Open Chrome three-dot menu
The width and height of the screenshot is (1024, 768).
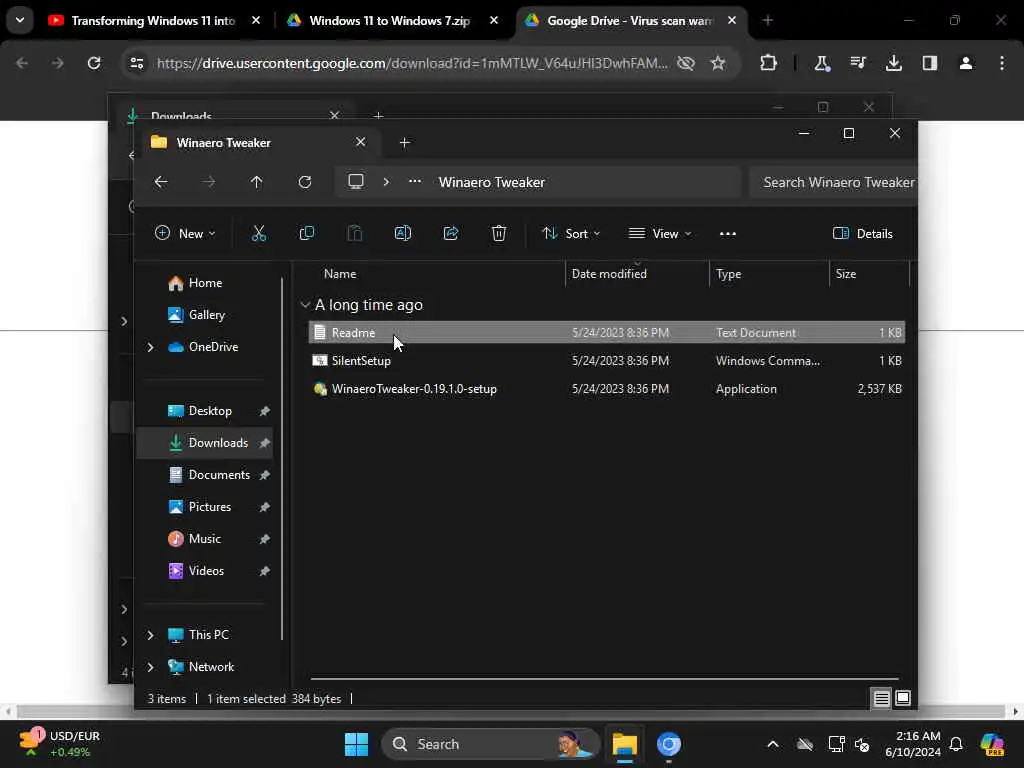pyautogui.click(x=1002, y=63)
